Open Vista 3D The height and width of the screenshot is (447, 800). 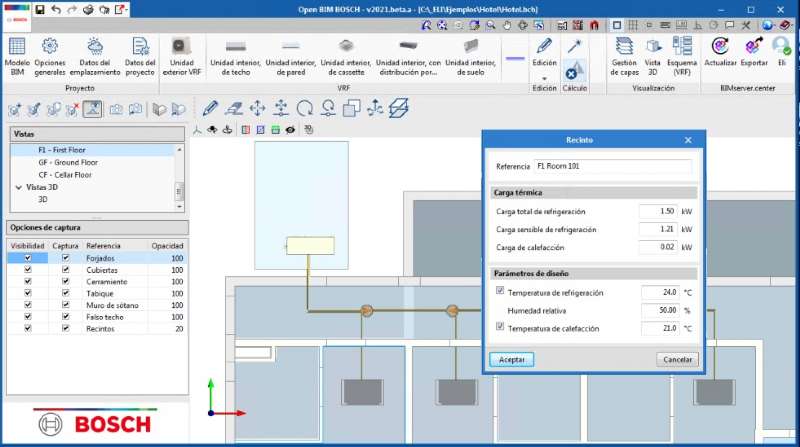click(653, 57)
